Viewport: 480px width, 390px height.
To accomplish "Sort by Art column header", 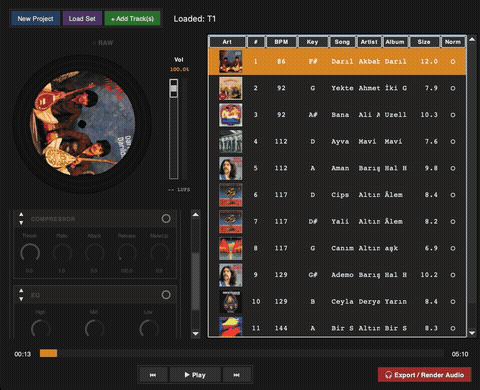I will click(x=227, y=42).
